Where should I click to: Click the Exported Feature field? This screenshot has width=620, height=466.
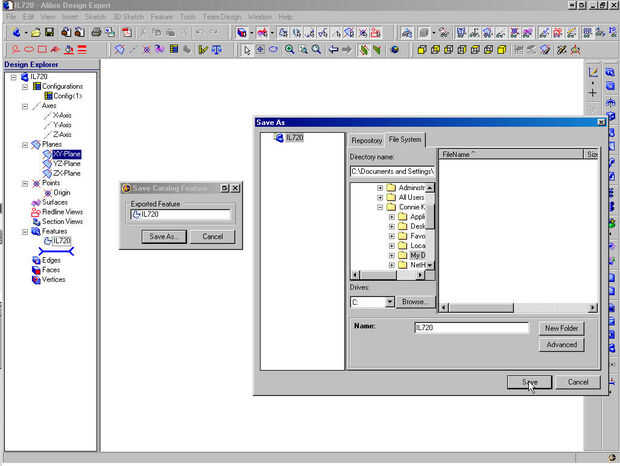180,214
